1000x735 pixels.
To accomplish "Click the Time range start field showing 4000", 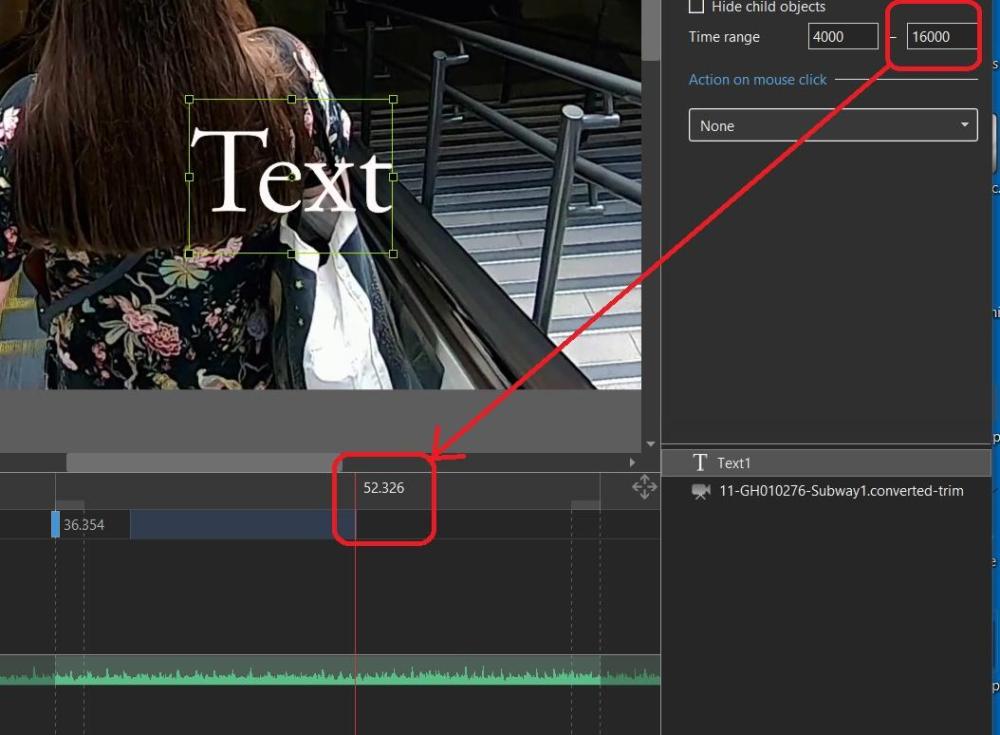I will point(842,37).
